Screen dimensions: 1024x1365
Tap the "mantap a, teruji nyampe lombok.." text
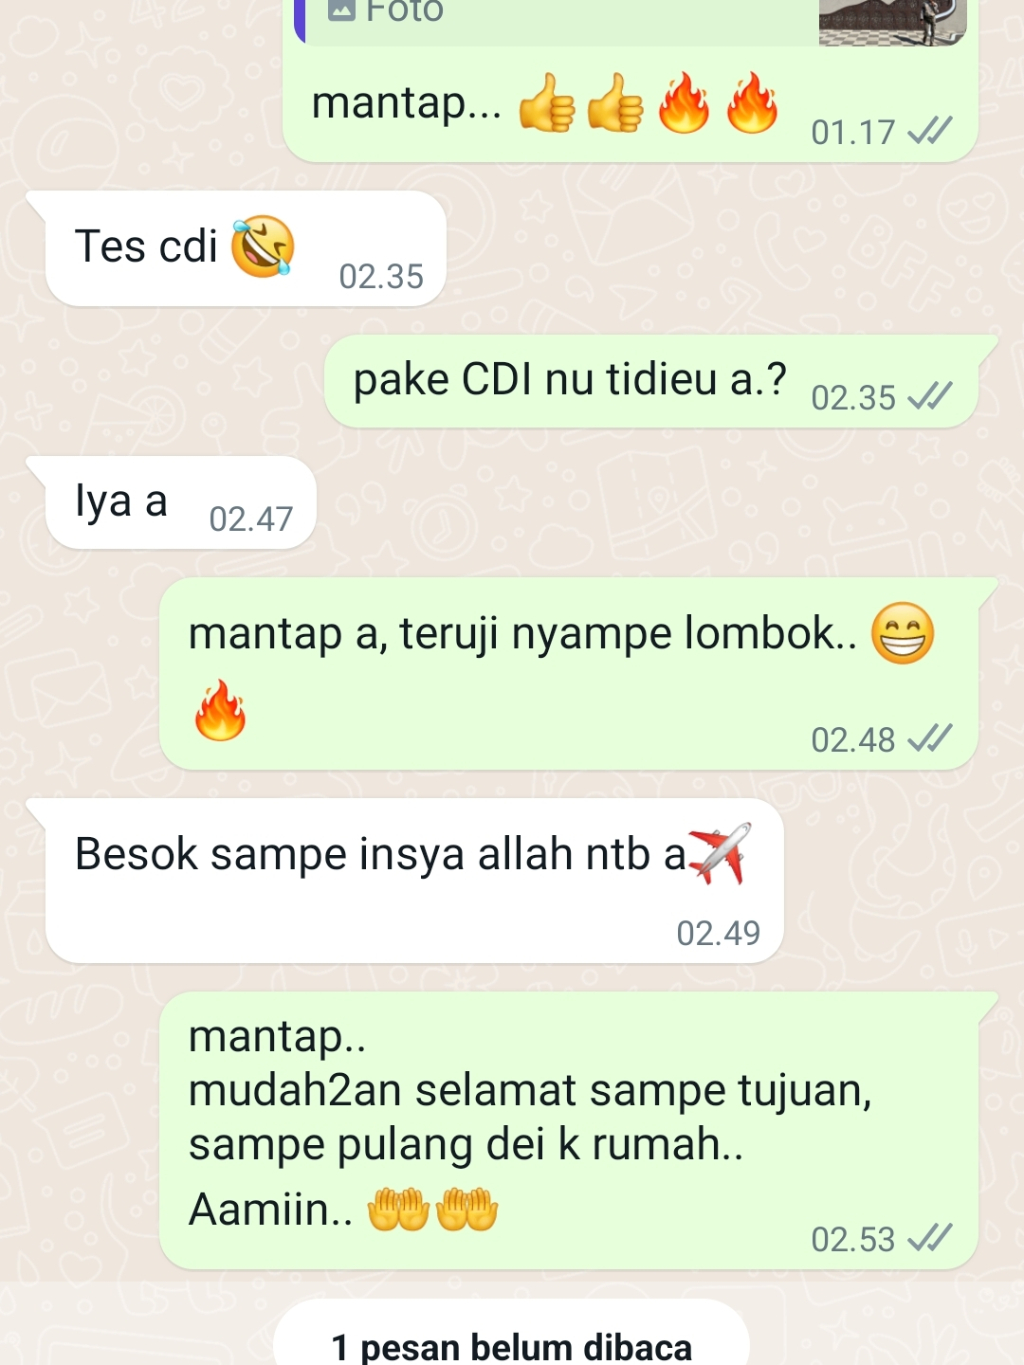coord(523,633)
